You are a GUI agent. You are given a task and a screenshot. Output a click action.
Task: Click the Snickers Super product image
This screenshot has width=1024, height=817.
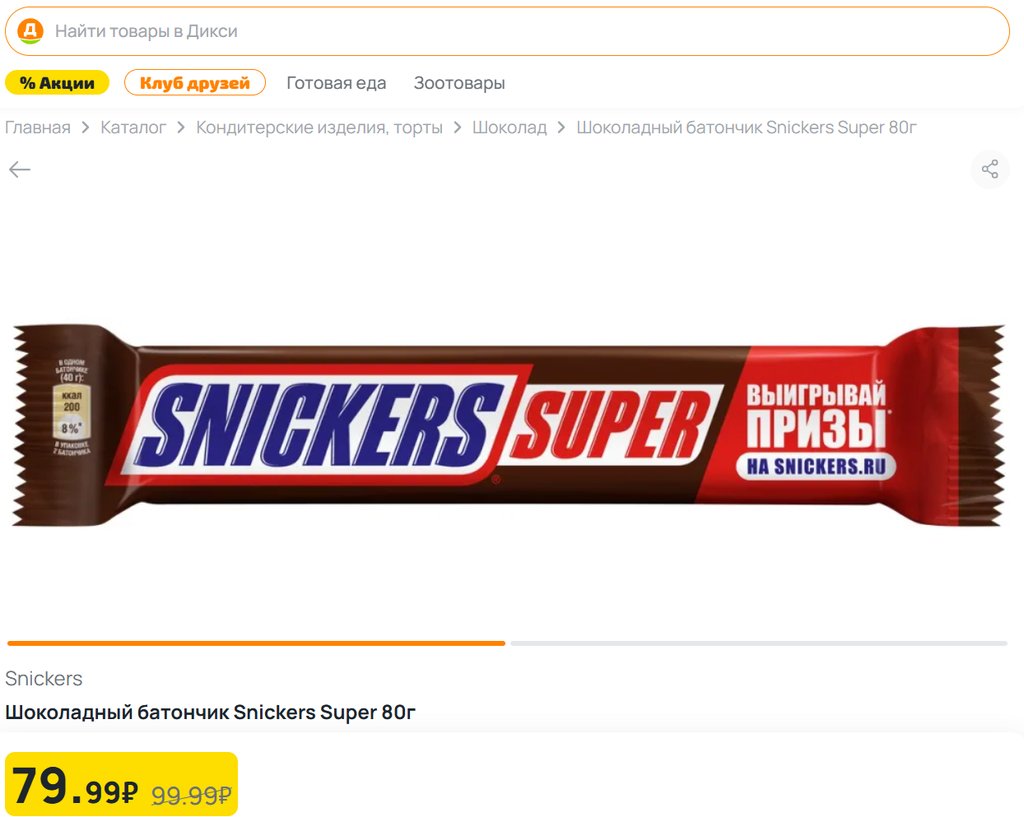click(508, 425)
